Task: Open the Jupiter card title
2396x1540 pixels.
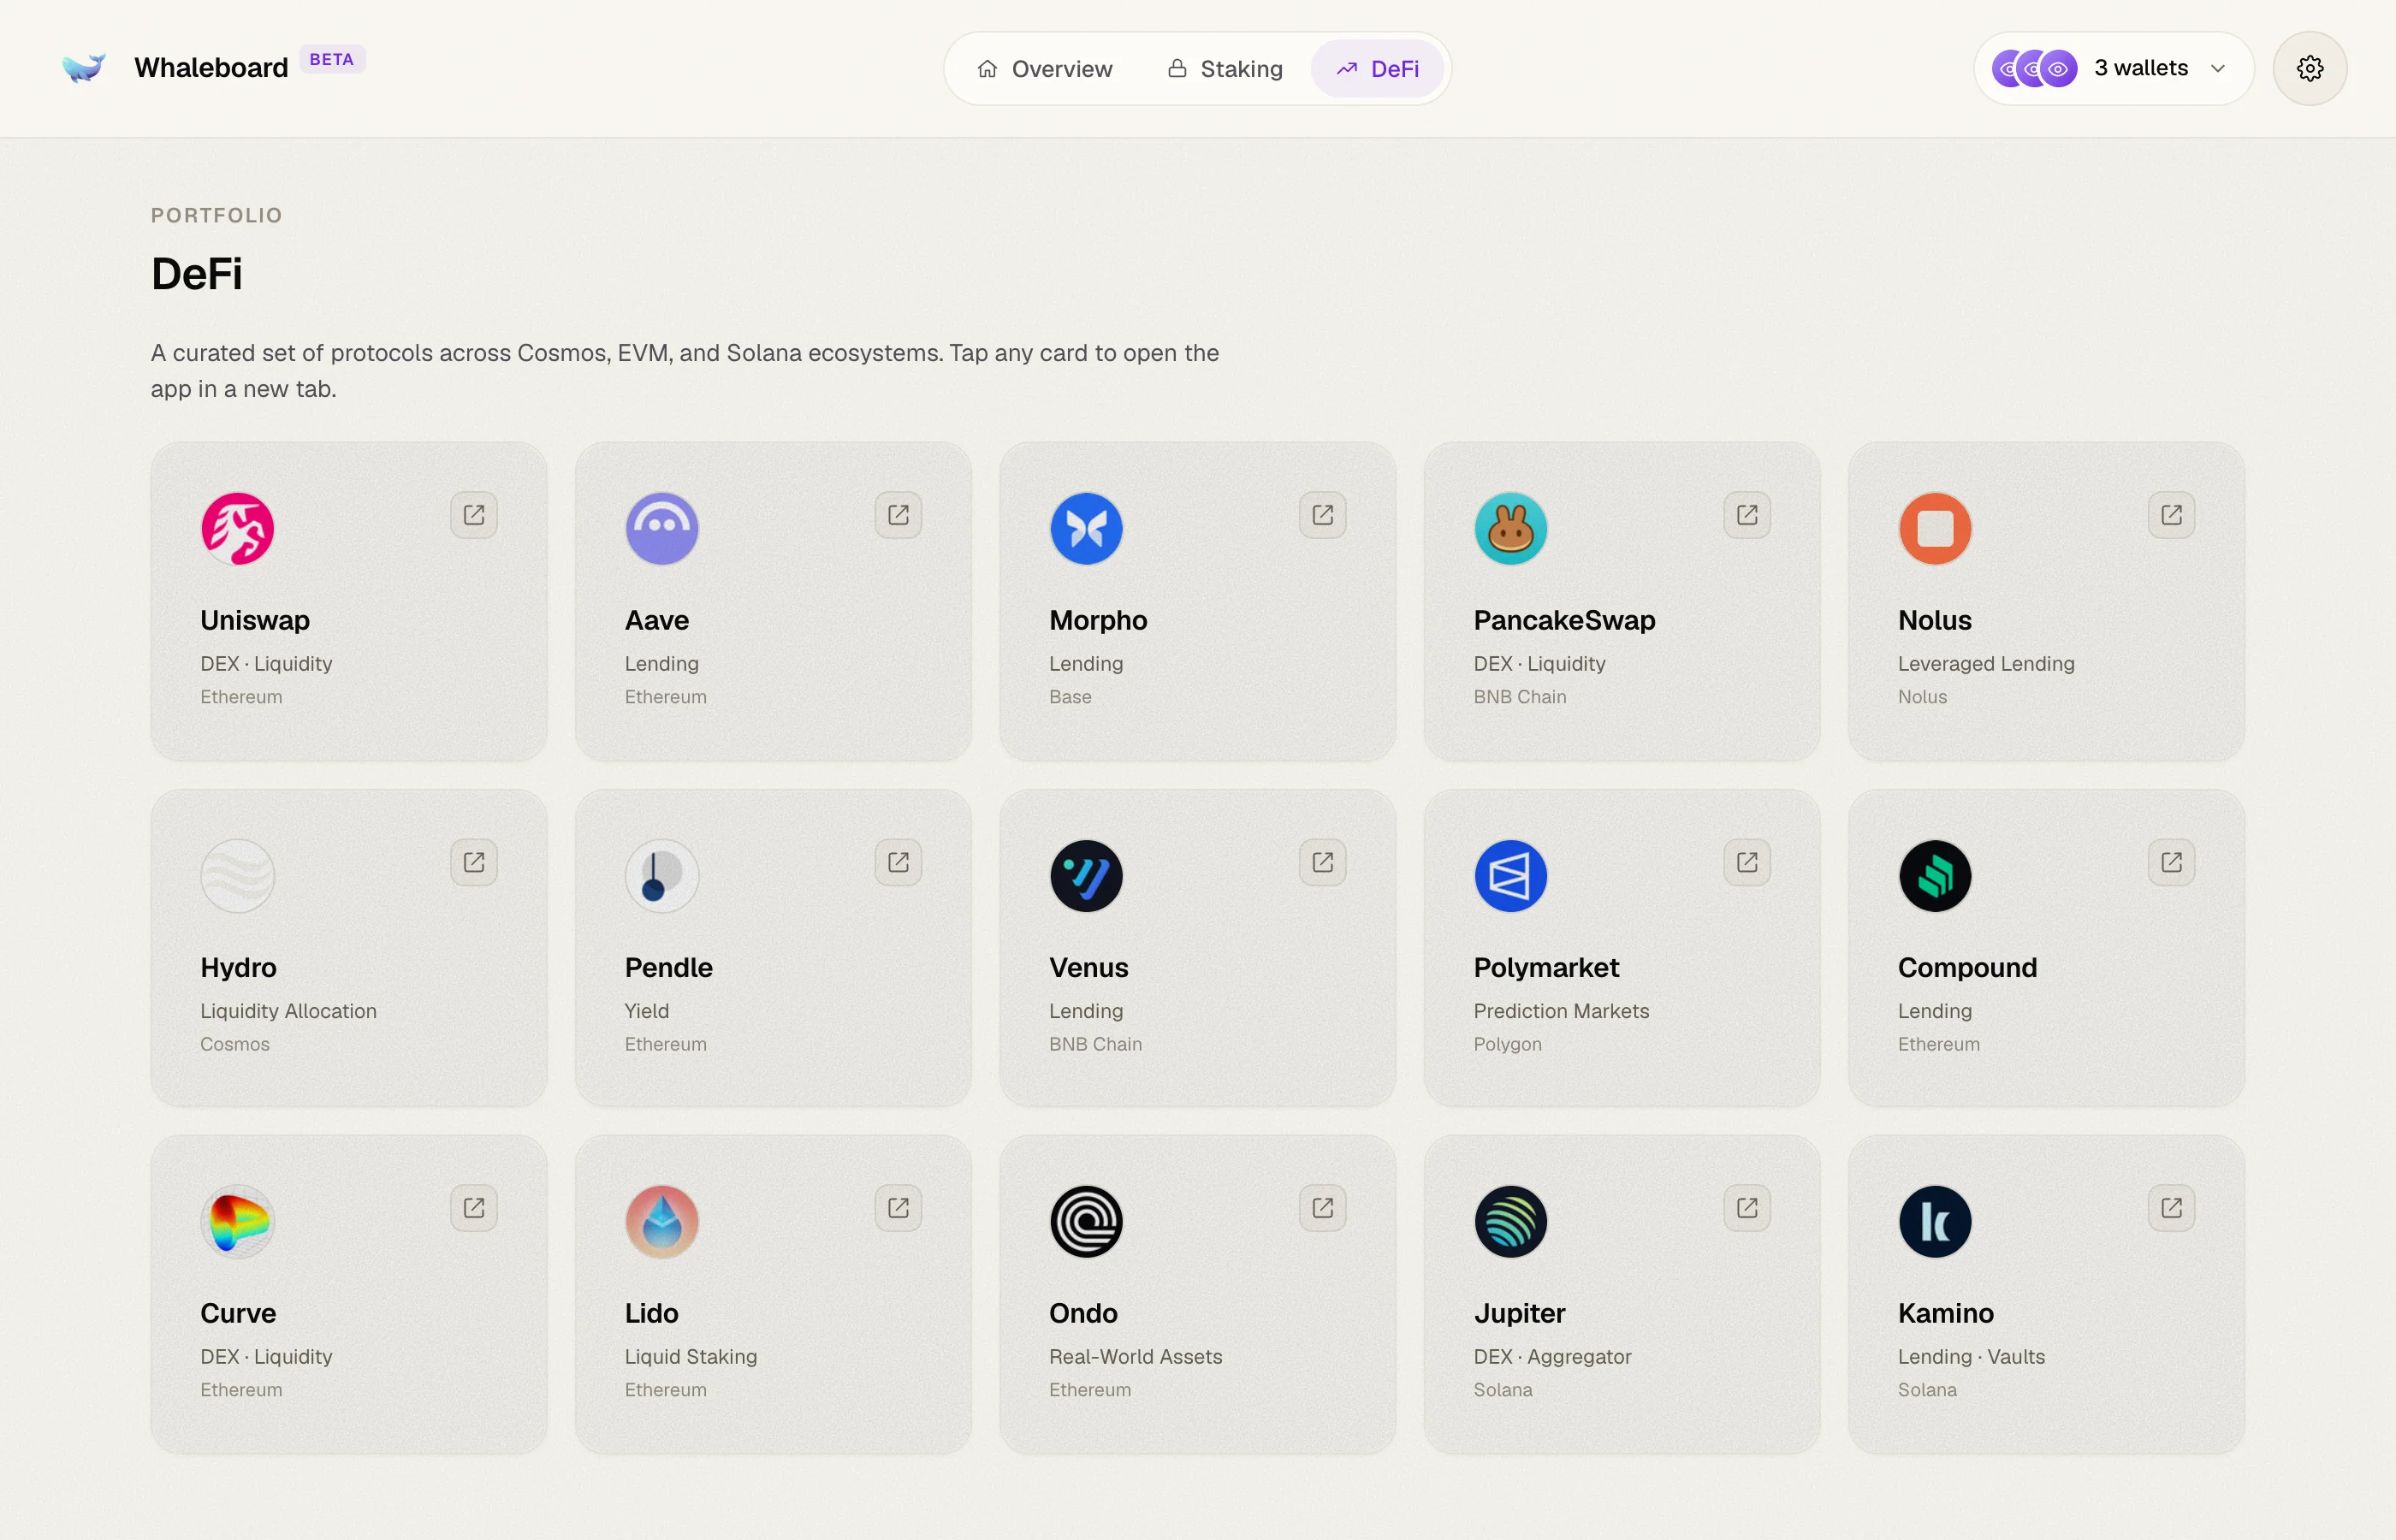Action: (x=1519, y=1314)
